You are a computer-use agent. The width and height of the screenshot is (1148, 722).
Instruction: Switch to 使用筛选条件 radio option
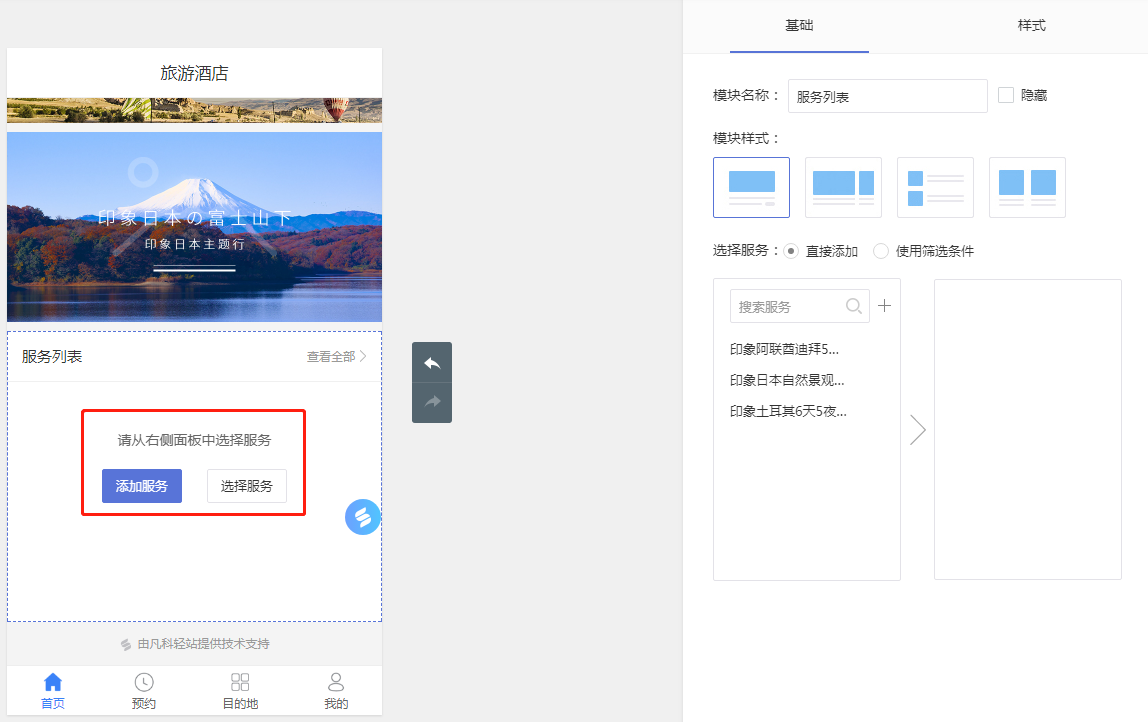[x=880, y=251]
